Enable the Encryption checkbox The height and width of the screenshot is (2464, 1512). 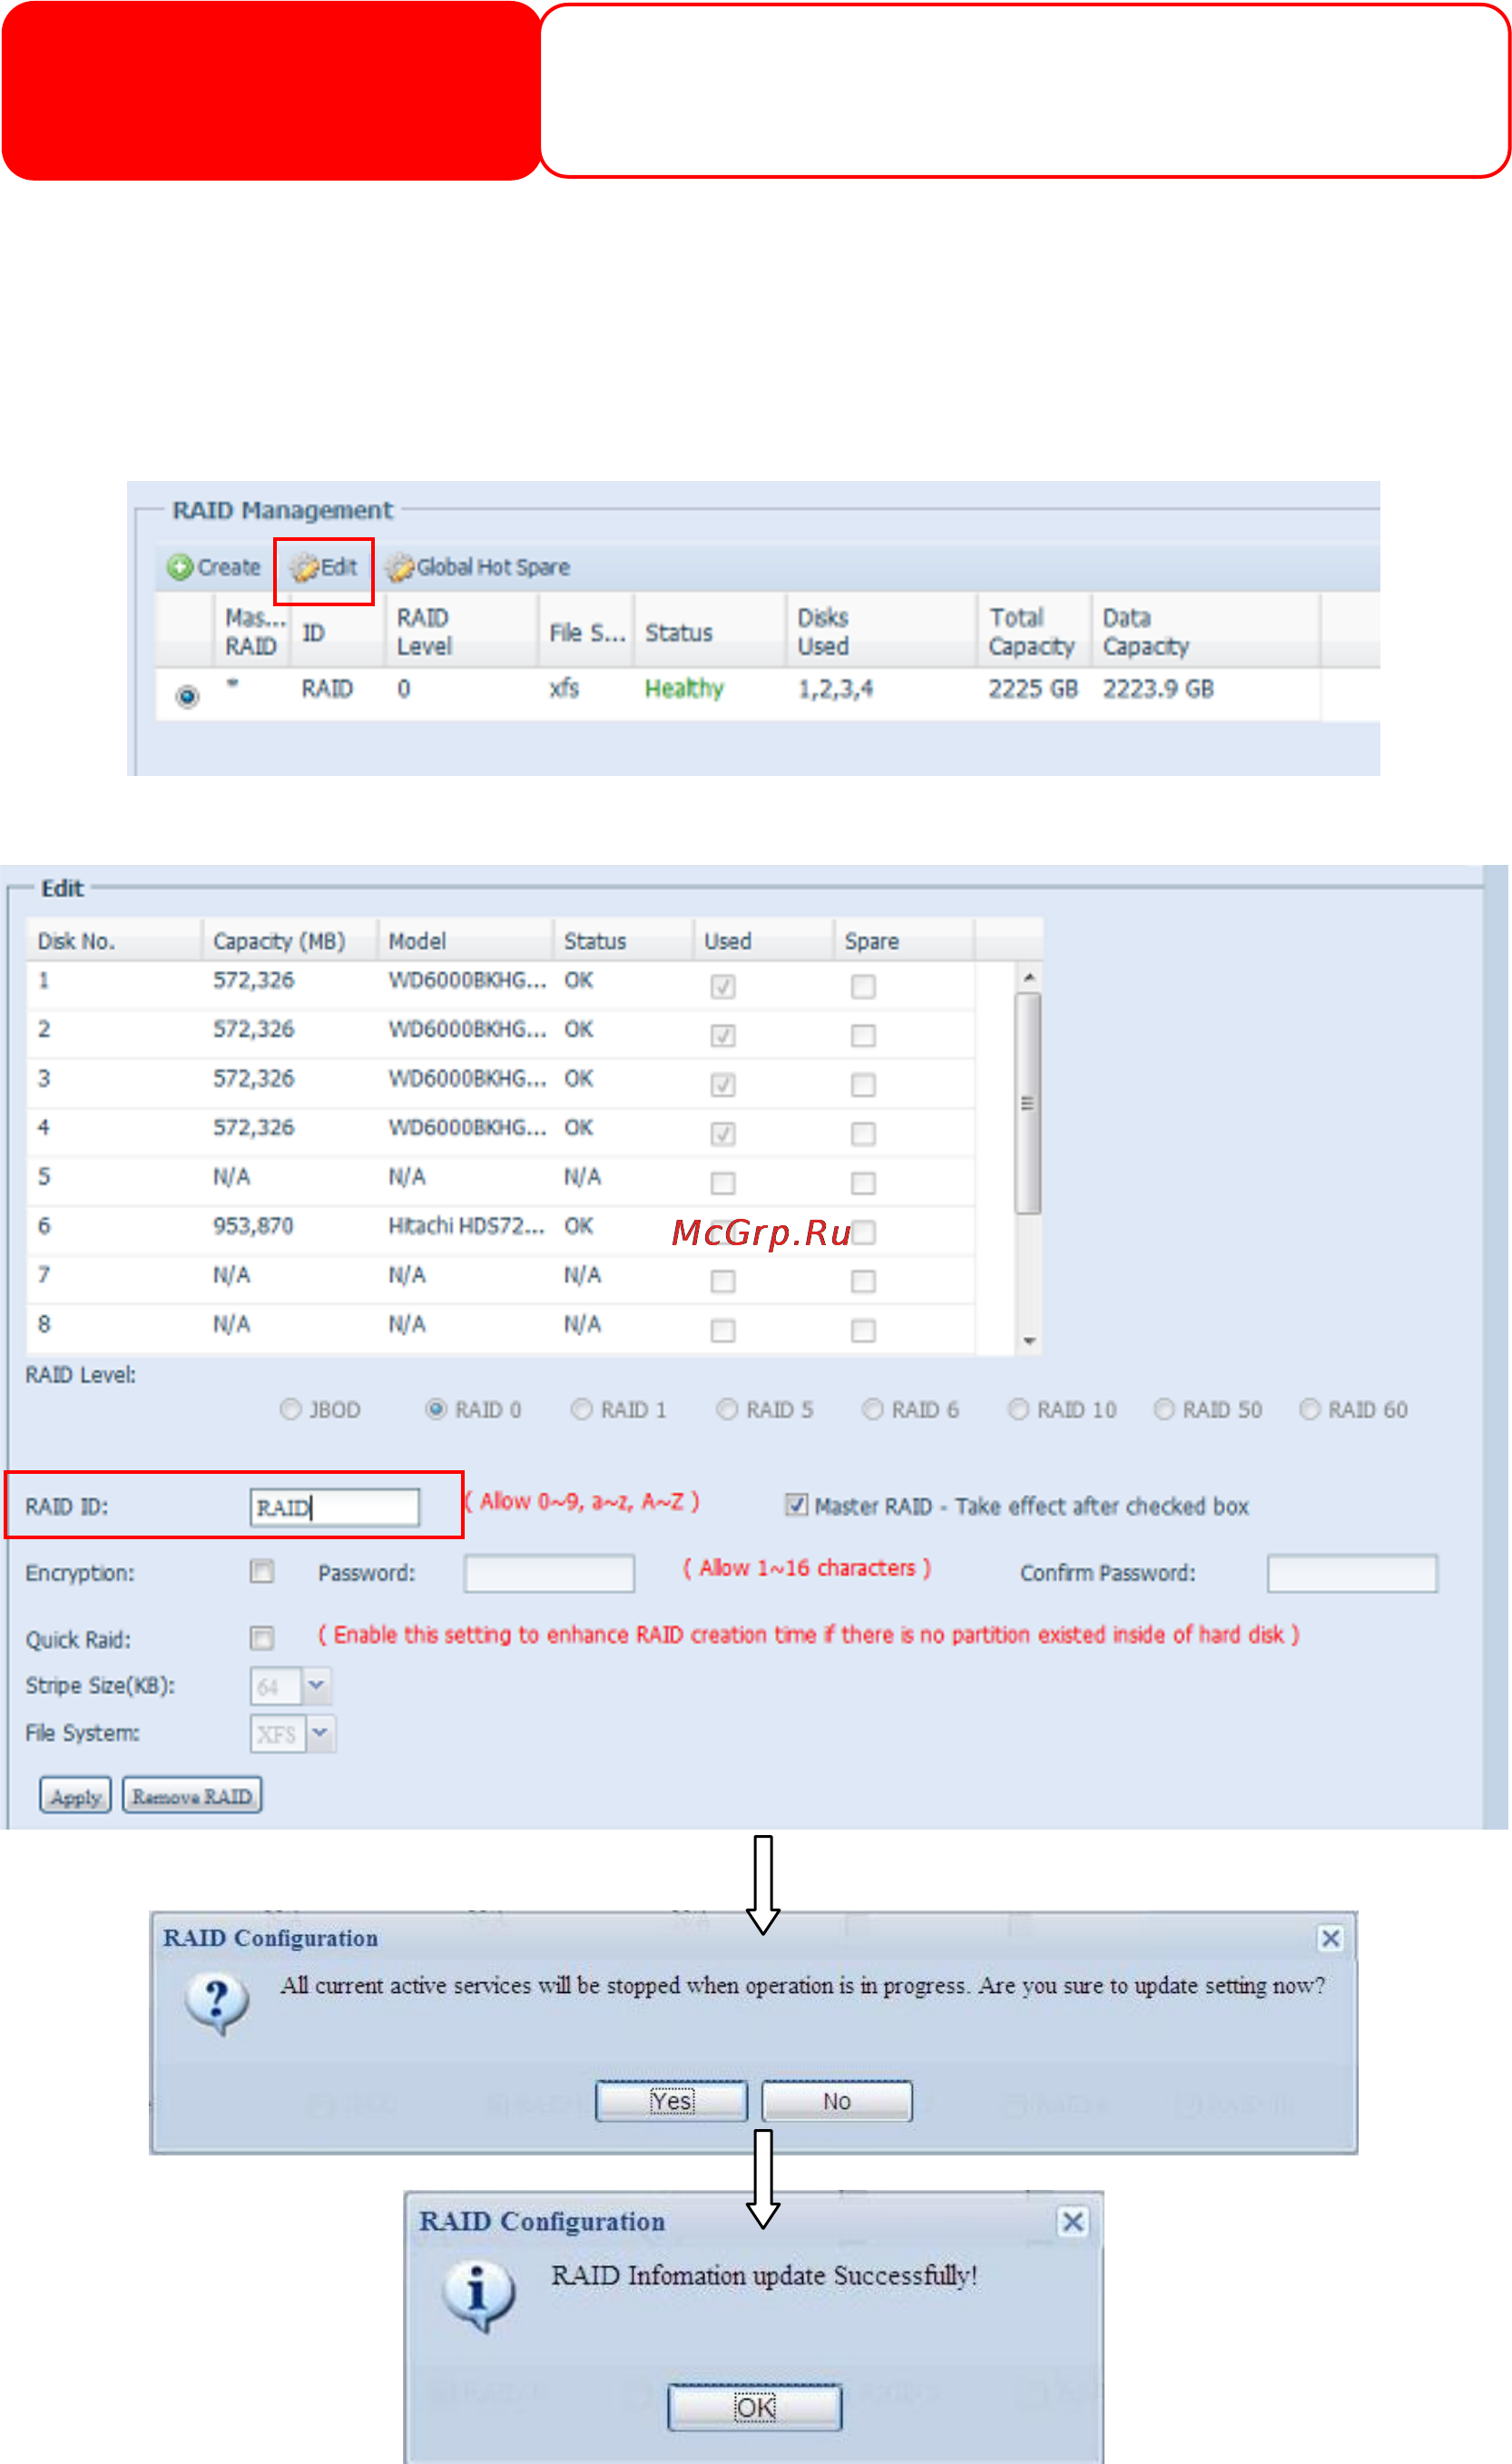[x=262, y=1571]
